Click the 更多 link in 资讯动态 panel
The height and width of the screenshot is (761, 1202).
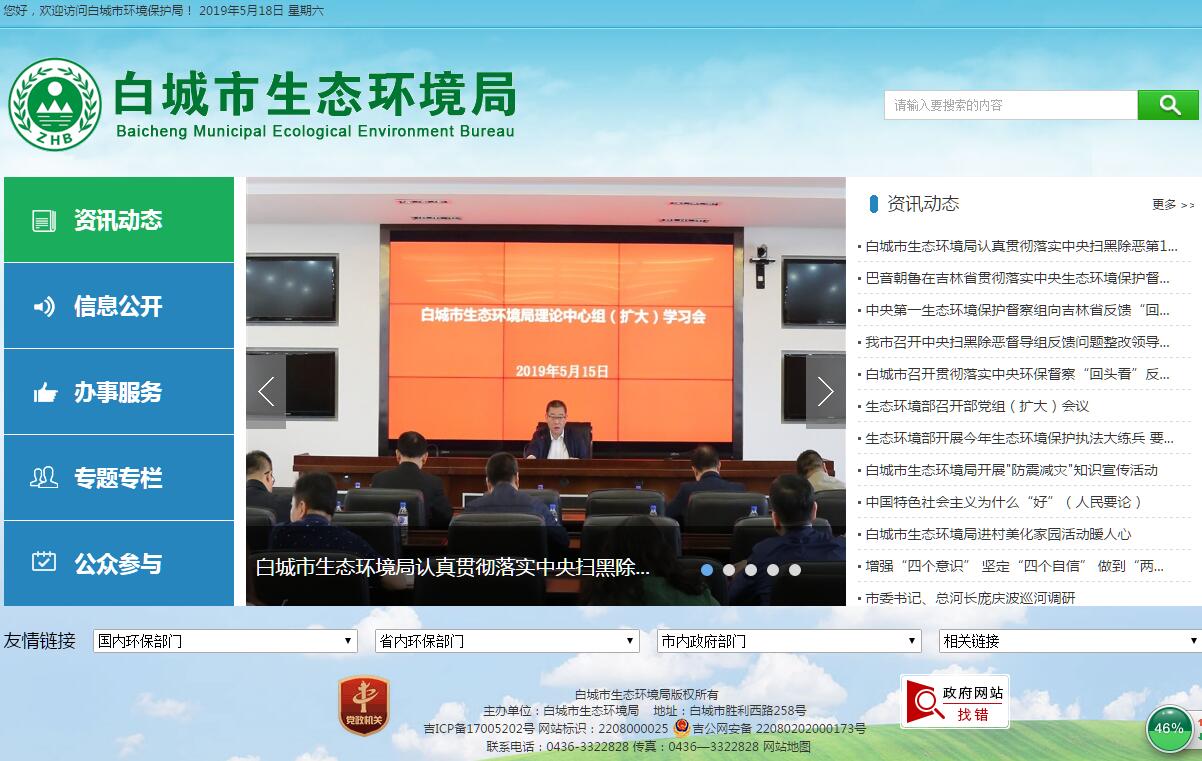[1172, 205]
